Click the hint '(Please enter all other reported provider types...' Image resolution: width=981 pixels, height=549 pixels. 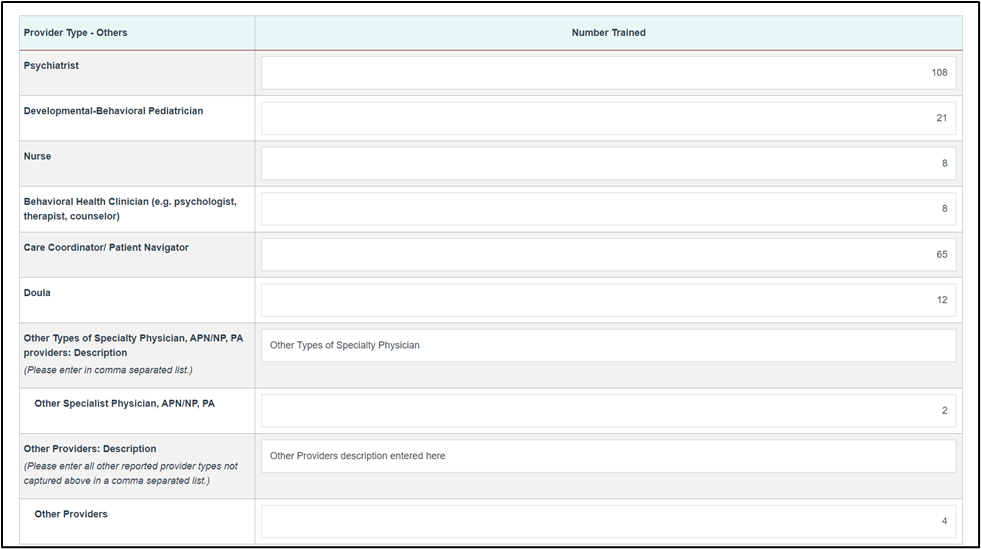click(131, 473)
